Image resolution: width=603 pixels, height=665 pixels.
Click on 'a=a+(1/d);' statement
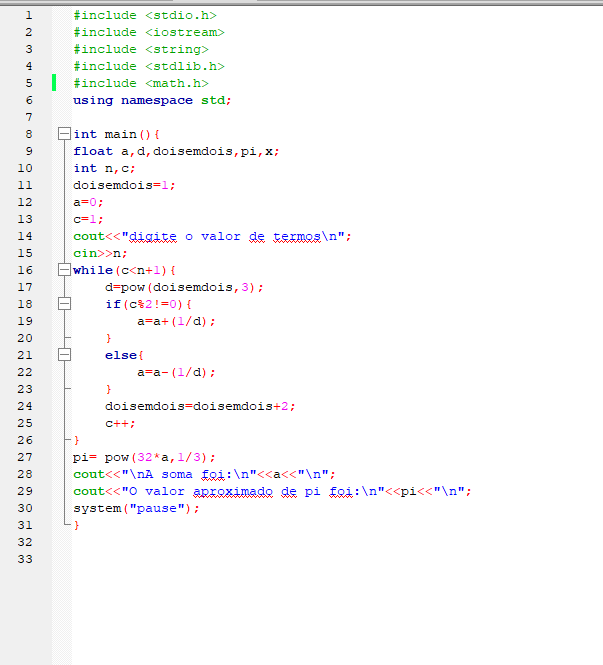tap(176, 321)
